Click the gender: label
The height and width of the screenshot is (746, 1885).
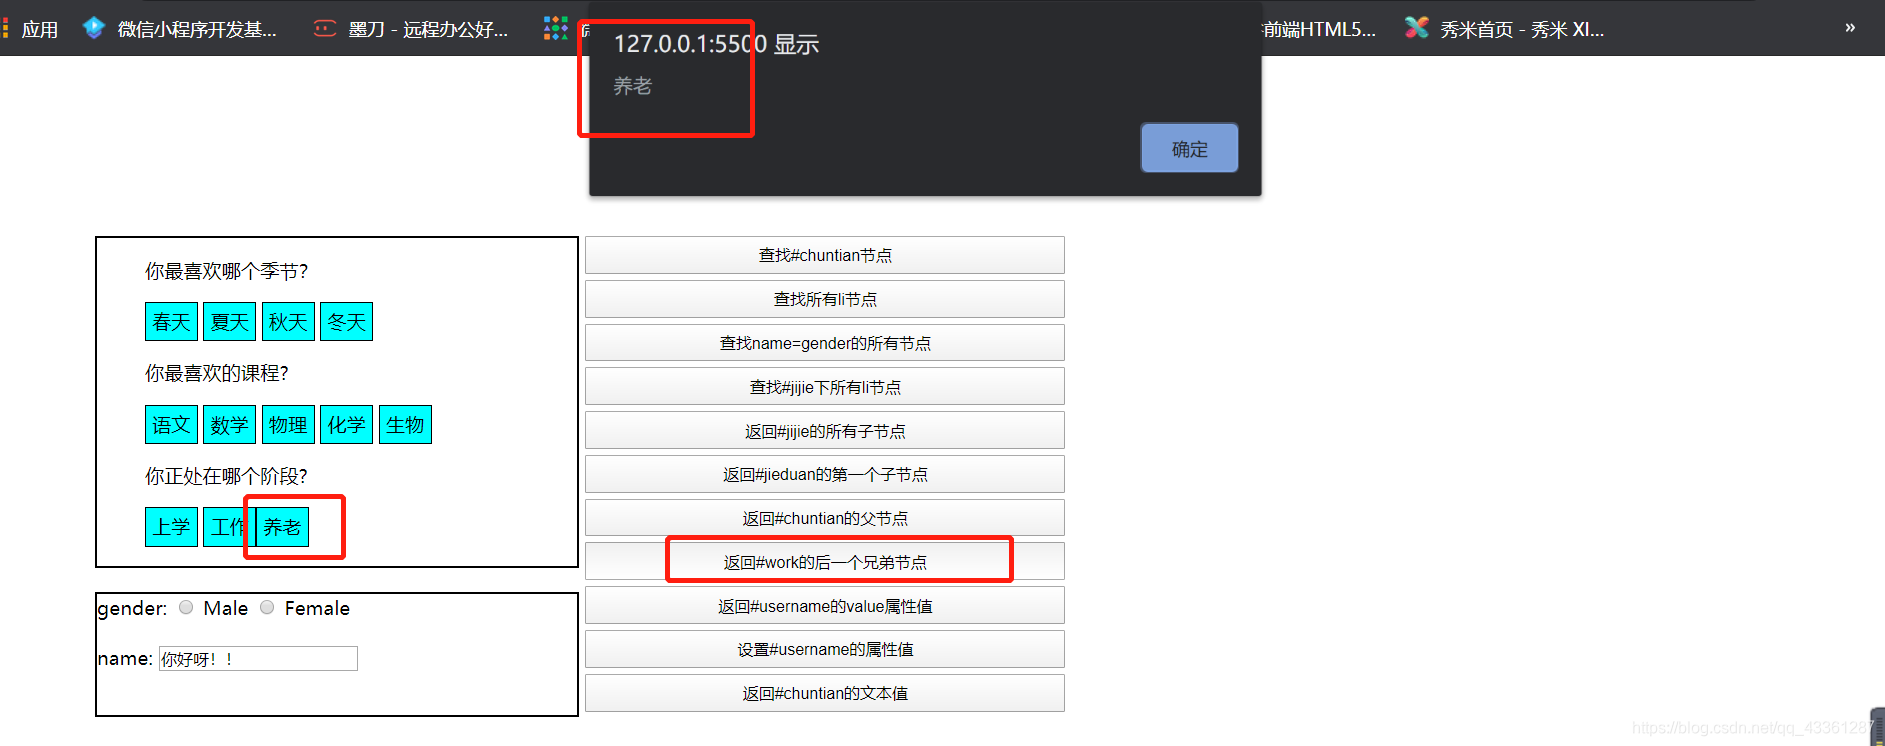[133, 608]
